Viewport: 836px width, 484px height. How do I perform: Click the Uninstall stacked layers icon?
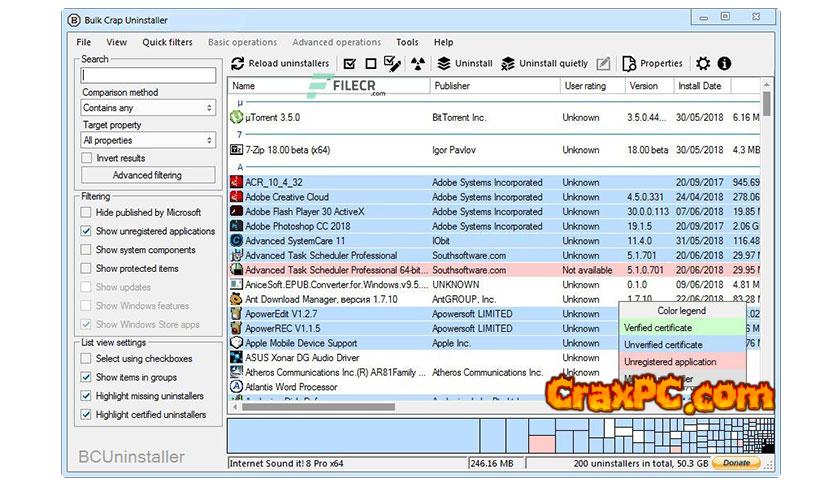click(444, 64)
